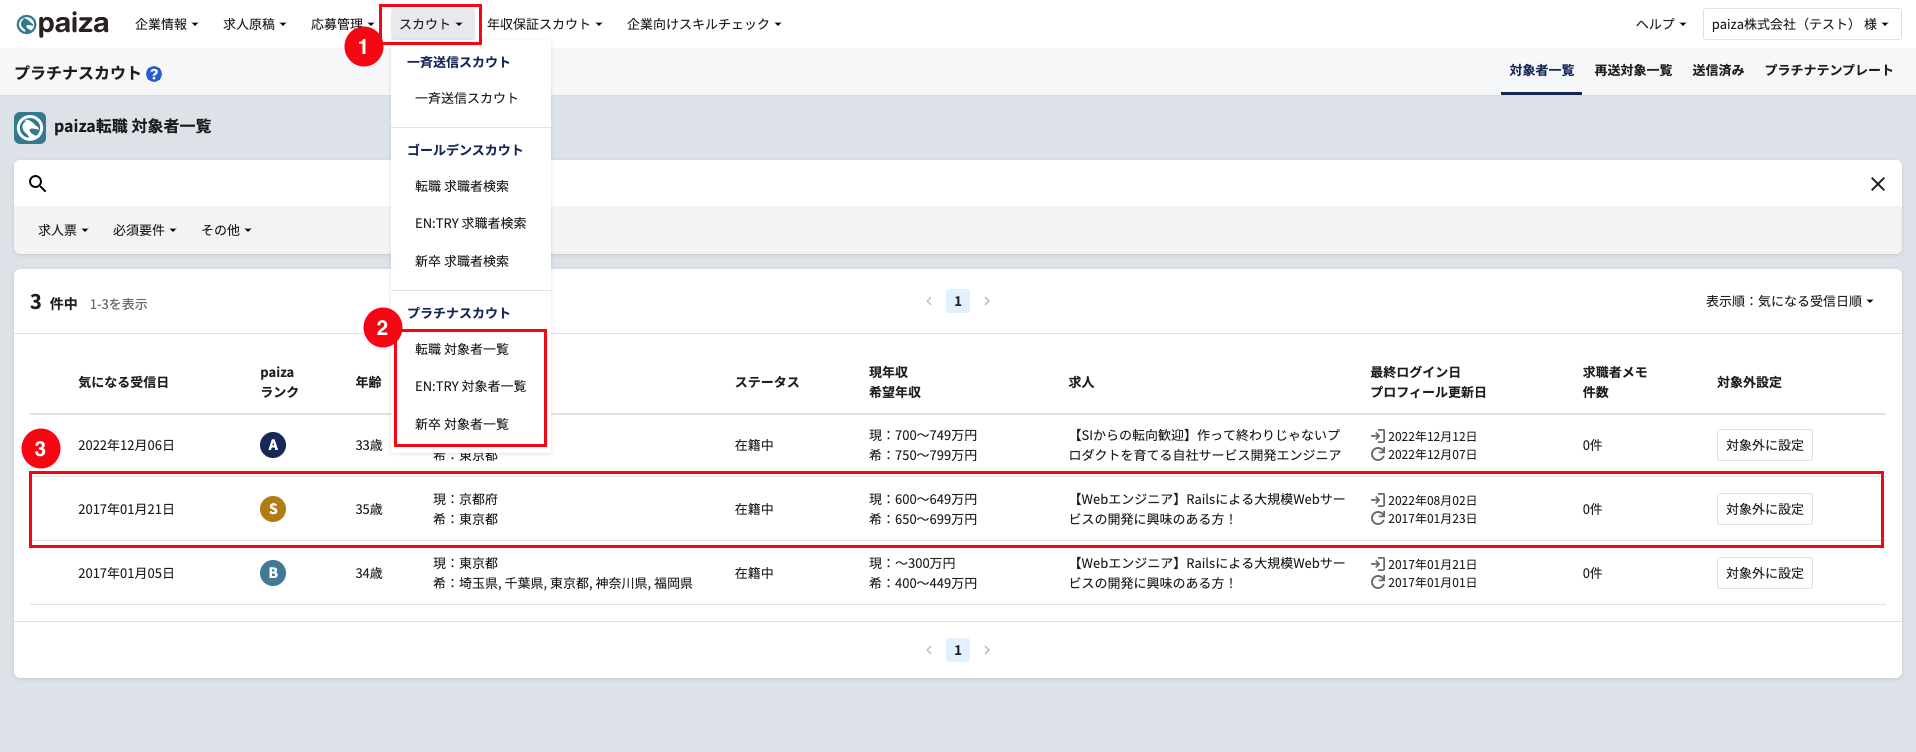Click page 1 in top pagination
Image resolution: width=1916 pixels, height=752 pixels.
pyautogui.click(x=958, y=301)
